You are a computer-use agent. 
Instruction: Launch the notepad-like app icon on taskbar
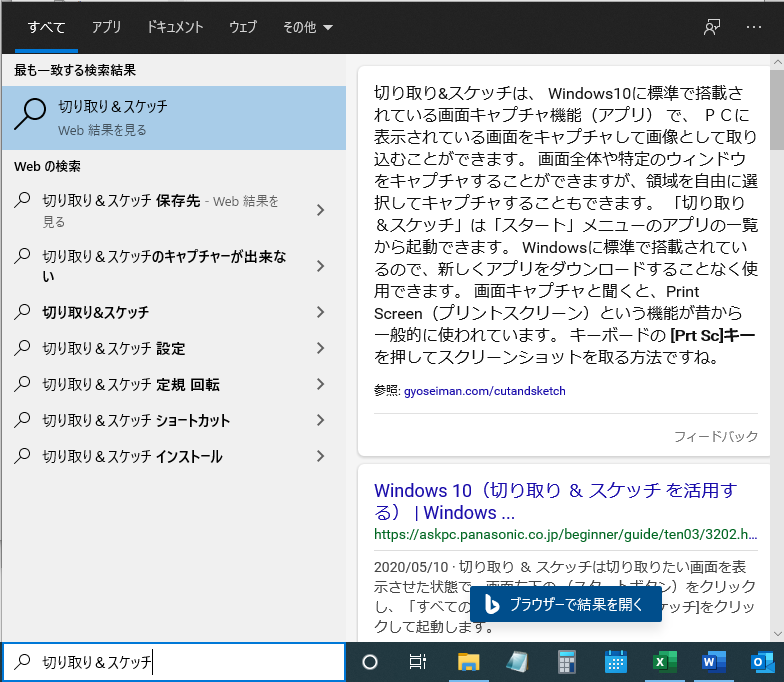coord(517,662)
